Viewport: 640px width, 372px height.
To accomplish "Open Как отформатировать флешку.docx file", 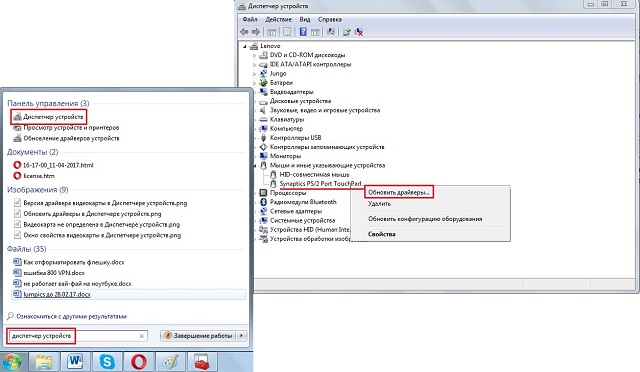I will point(69,262).
